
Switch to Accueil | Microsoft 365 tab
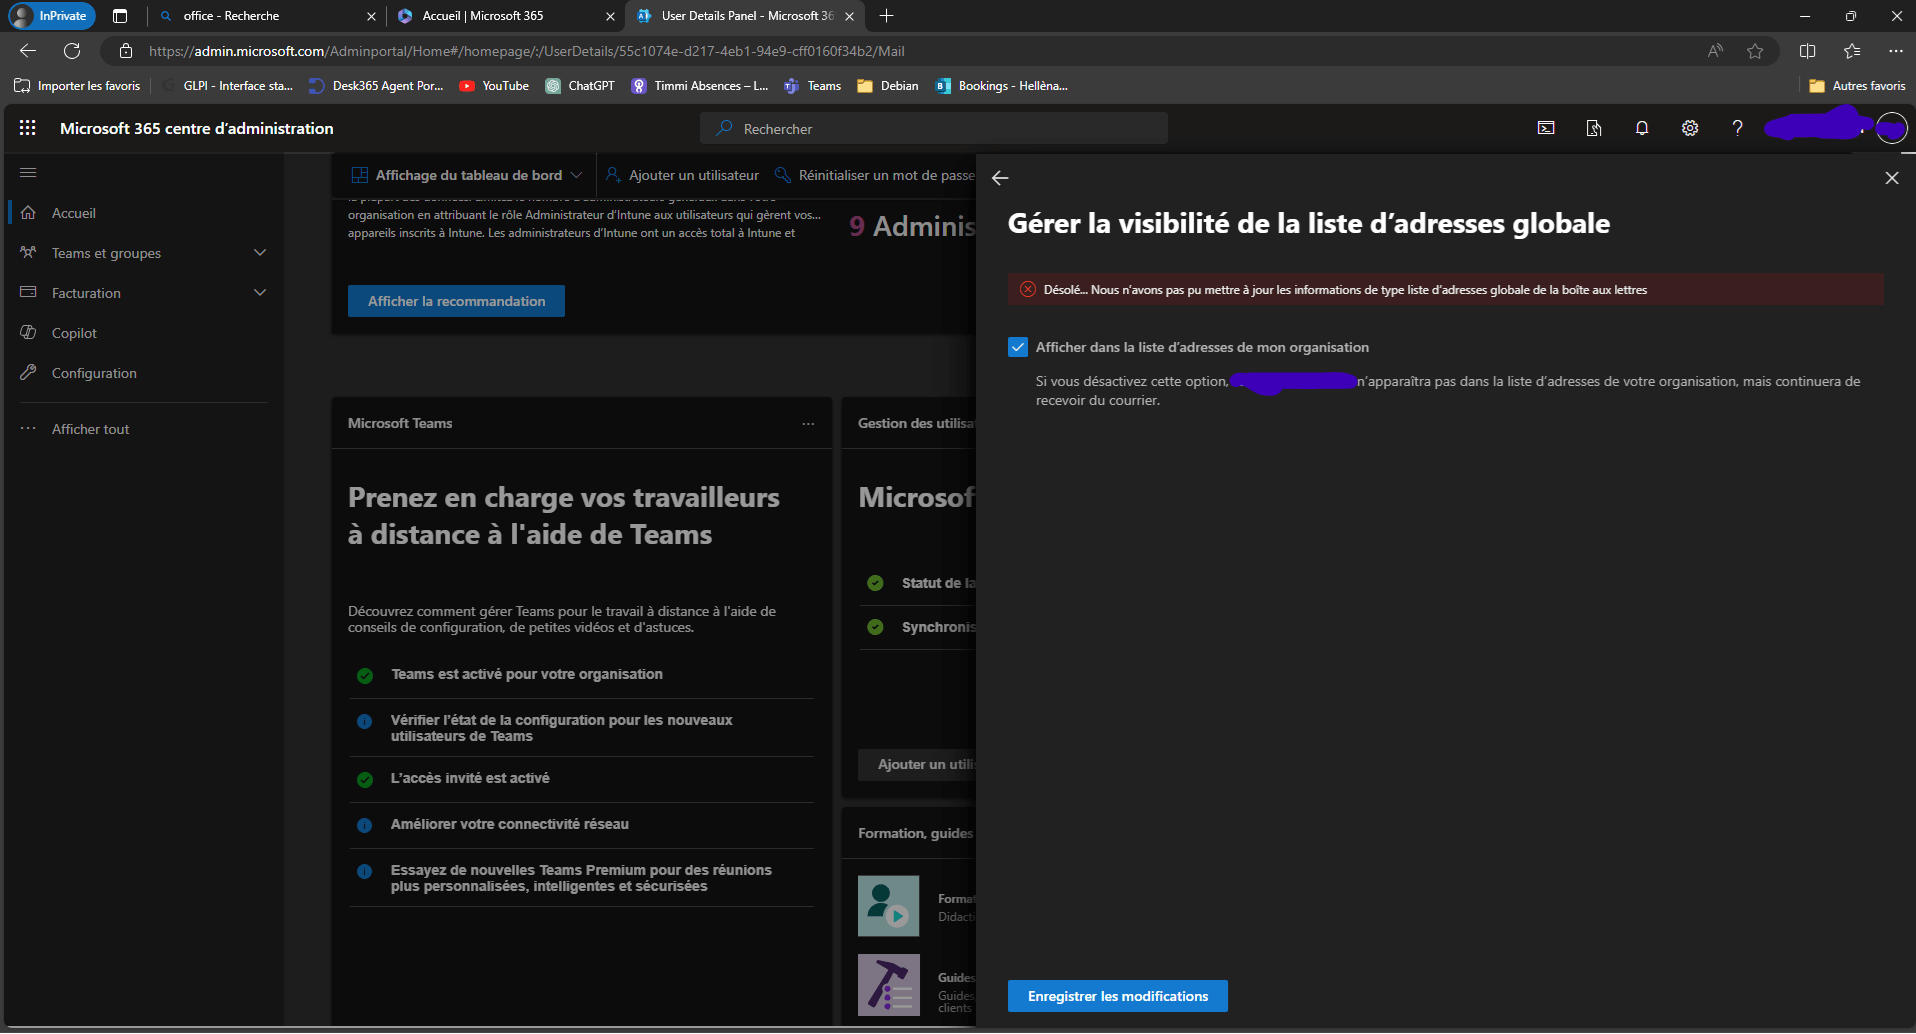[505, 16]
